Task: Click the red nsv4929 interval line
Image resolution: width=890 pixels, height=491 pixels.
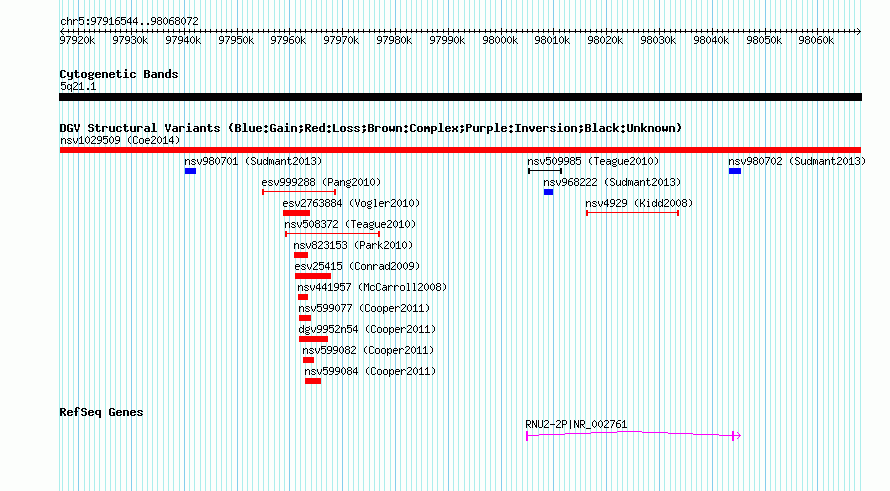Action: click(632, 213)
